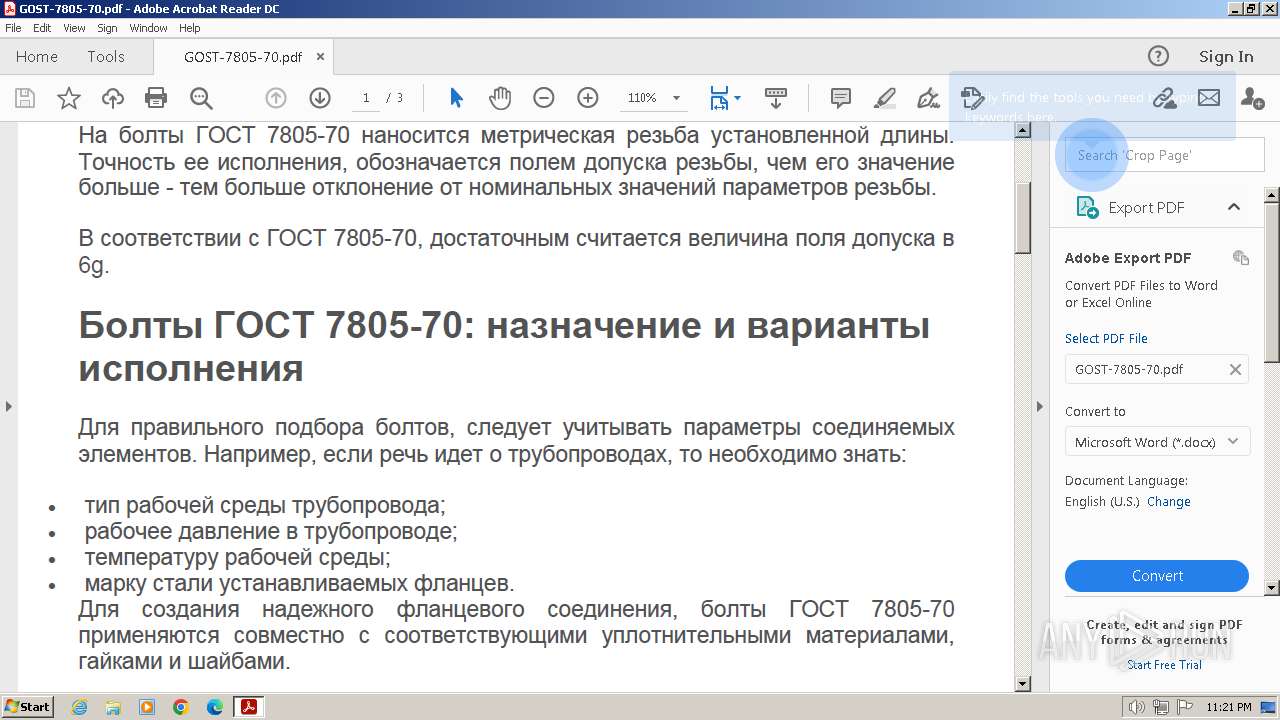Send the file by email envelope icon
Image resolution: width=1280 pixels, height=720 pixels.
pos(1209,98)
